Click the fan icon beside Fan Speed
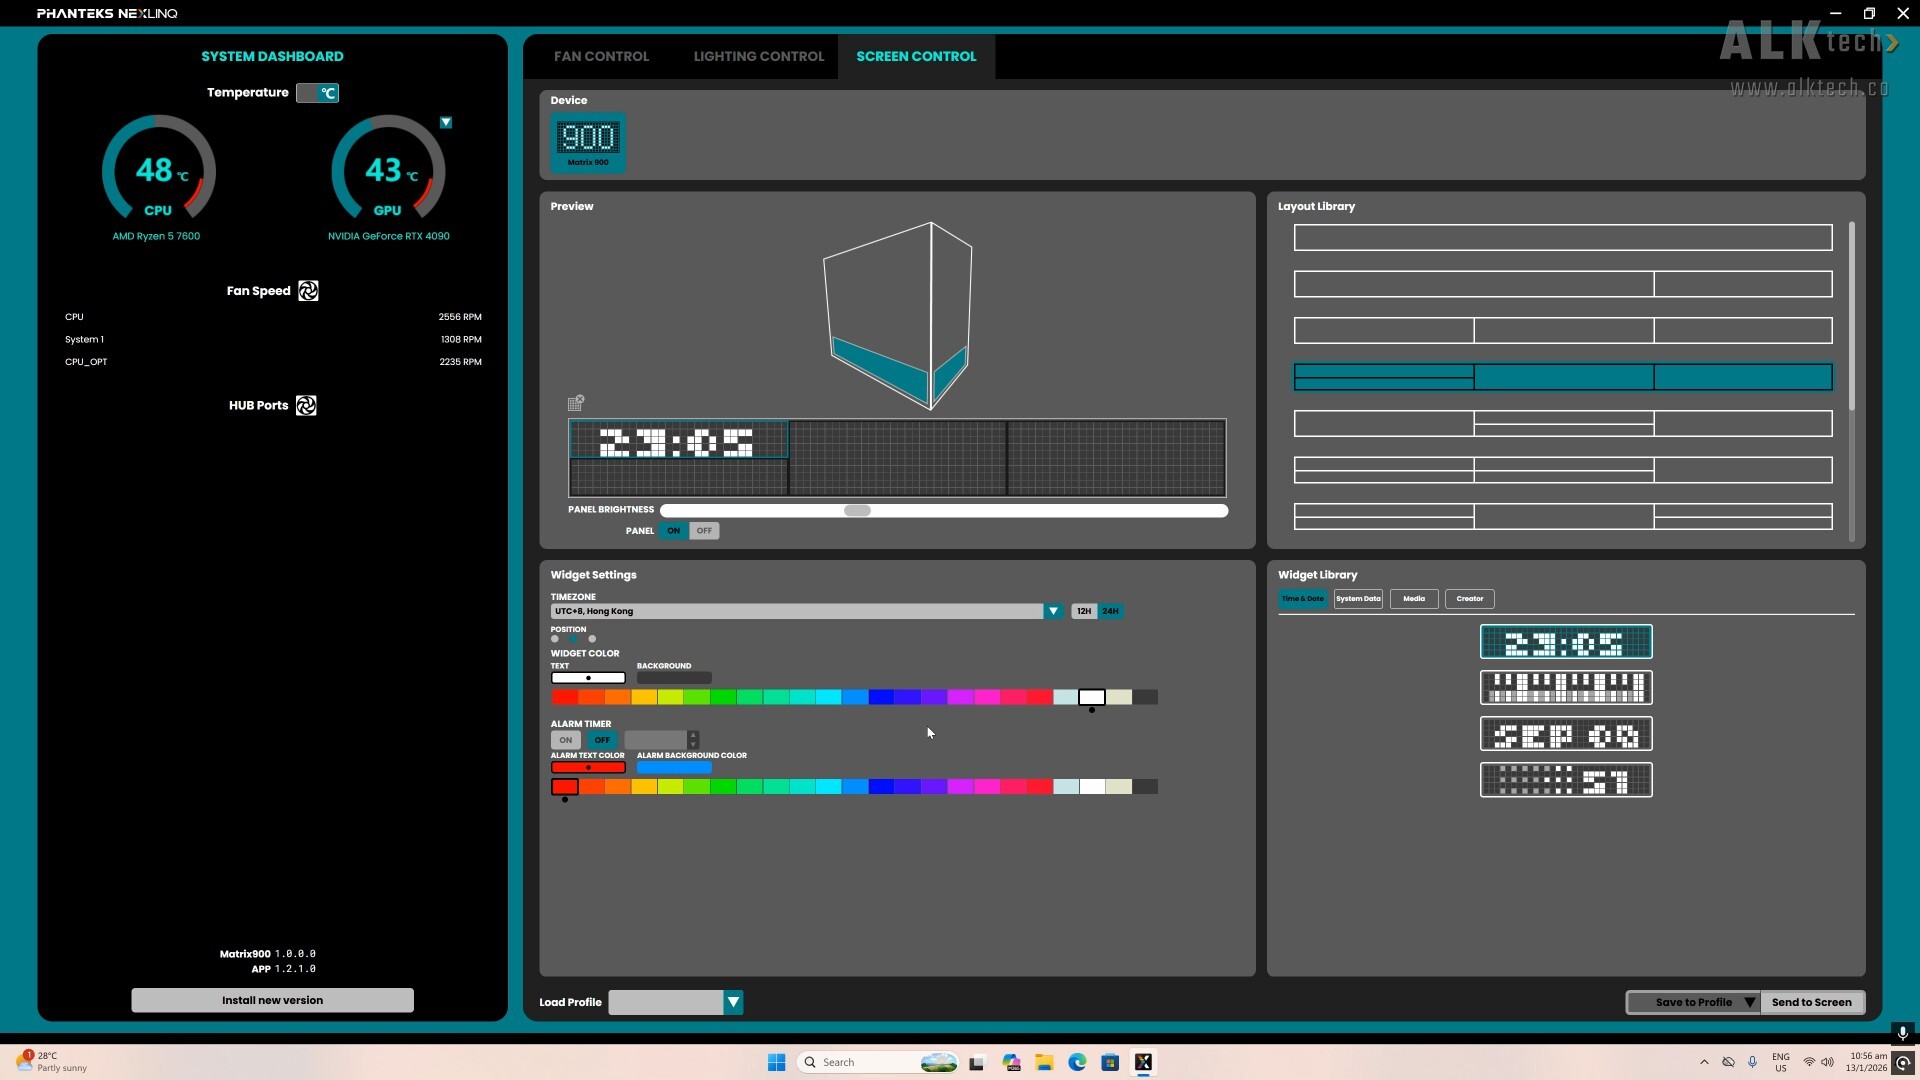This screenshot has width=1920, height=1080. (x=307, y=291)
